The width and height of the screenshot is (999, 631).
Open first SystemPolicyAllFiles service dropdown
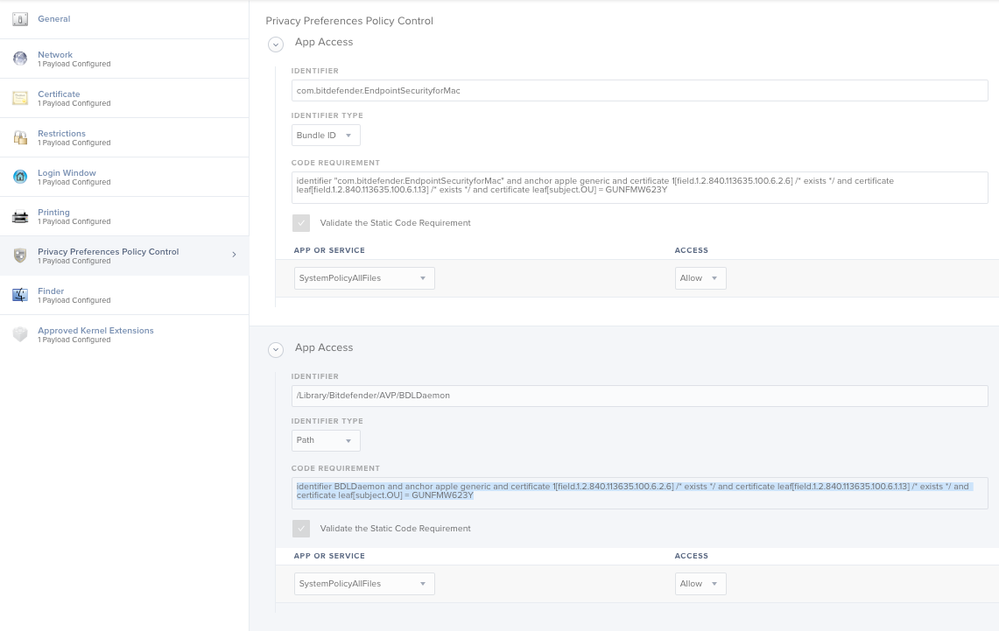364,278
